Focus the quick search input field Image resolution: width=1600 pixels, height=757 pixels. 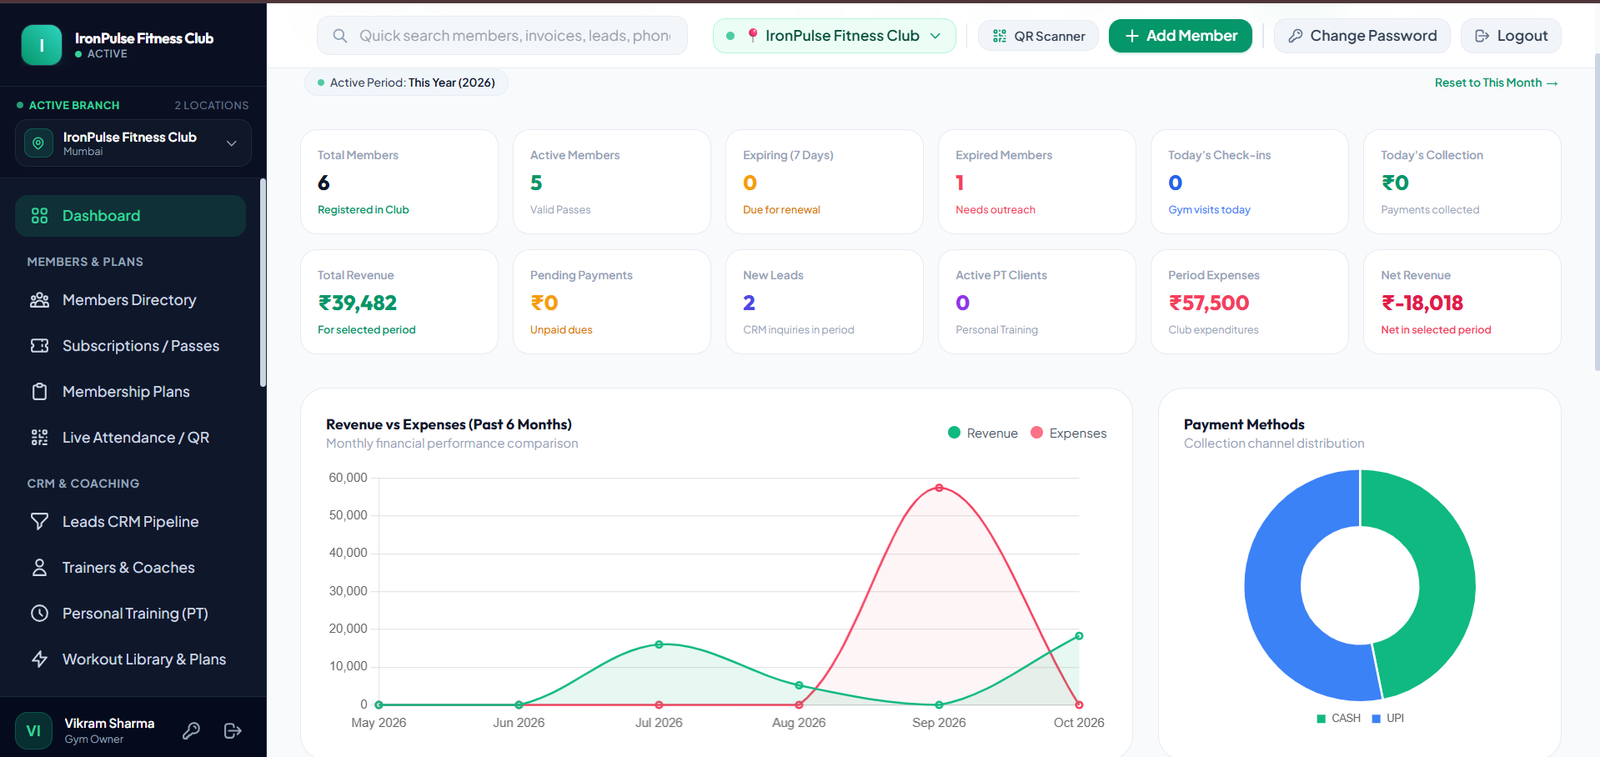[x=502, y=36]
